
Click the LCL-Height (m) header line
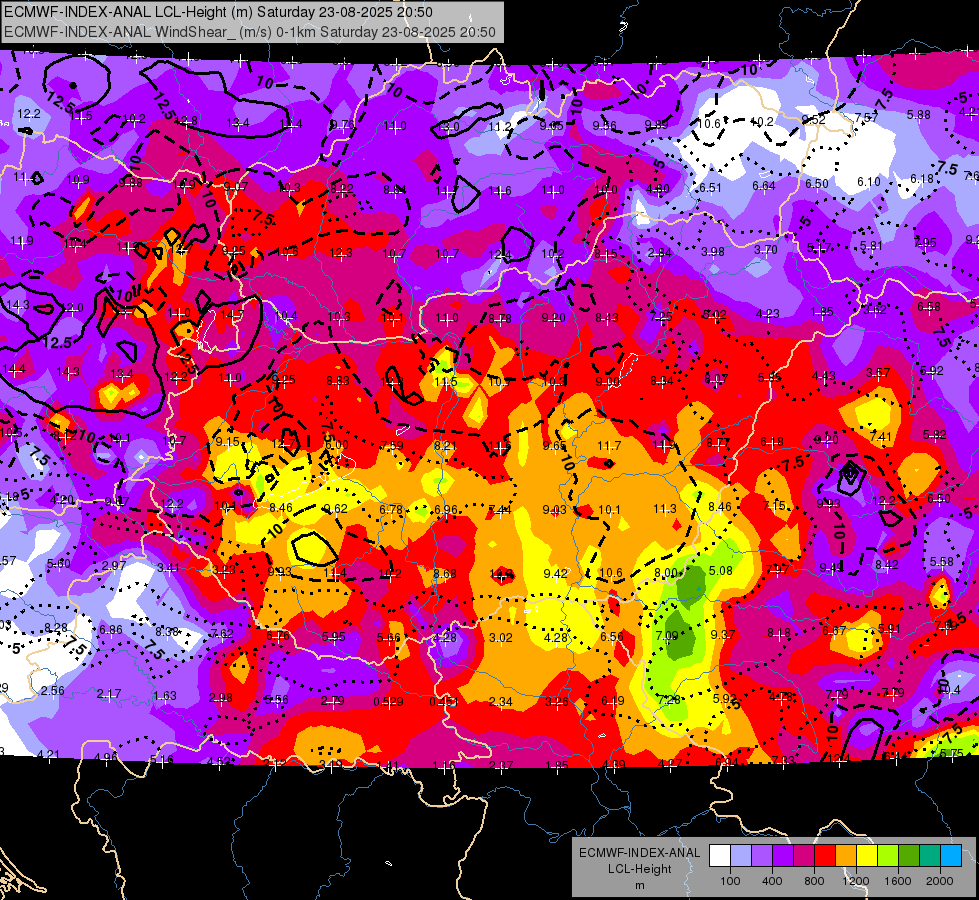coord(218,12)
